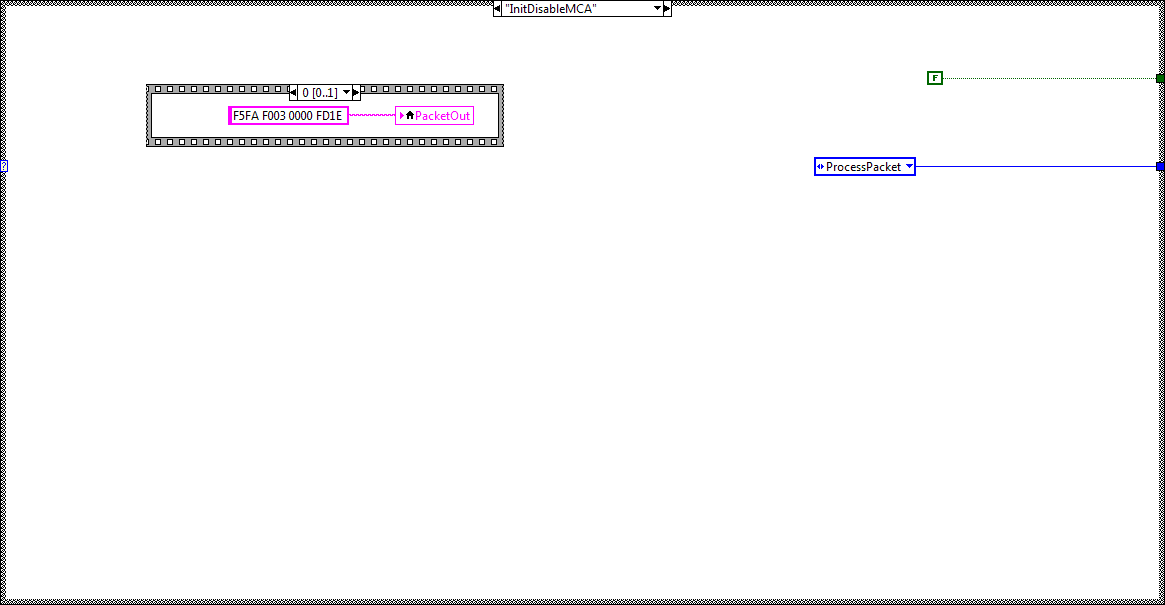The width and height of the screenshot is (1165, 605).
Task: Open the InitDisableMCA case selector dropdown
Action: (658, 8)
